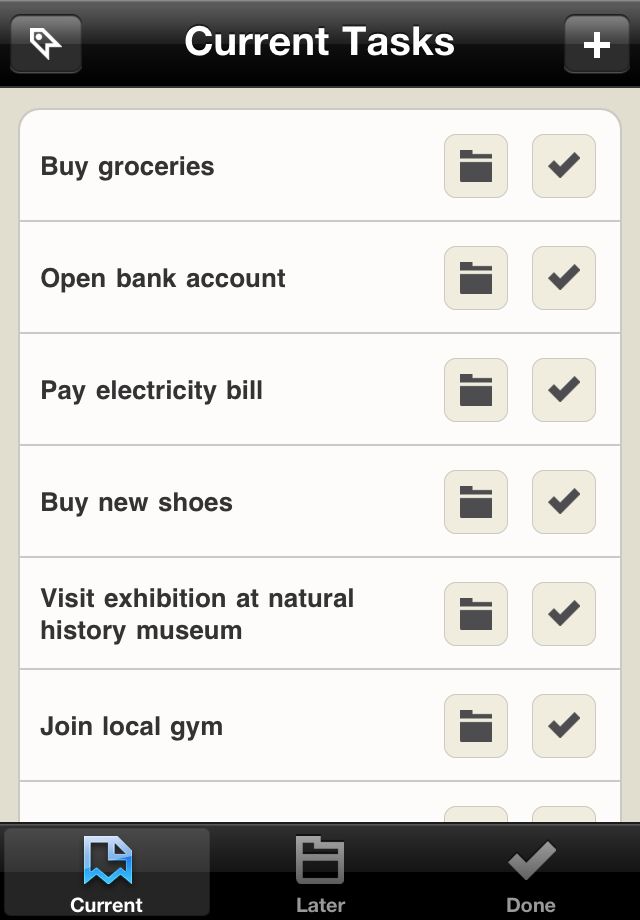
Task: Move museum exhibition task to later folder
Action: tap(476, 614)
